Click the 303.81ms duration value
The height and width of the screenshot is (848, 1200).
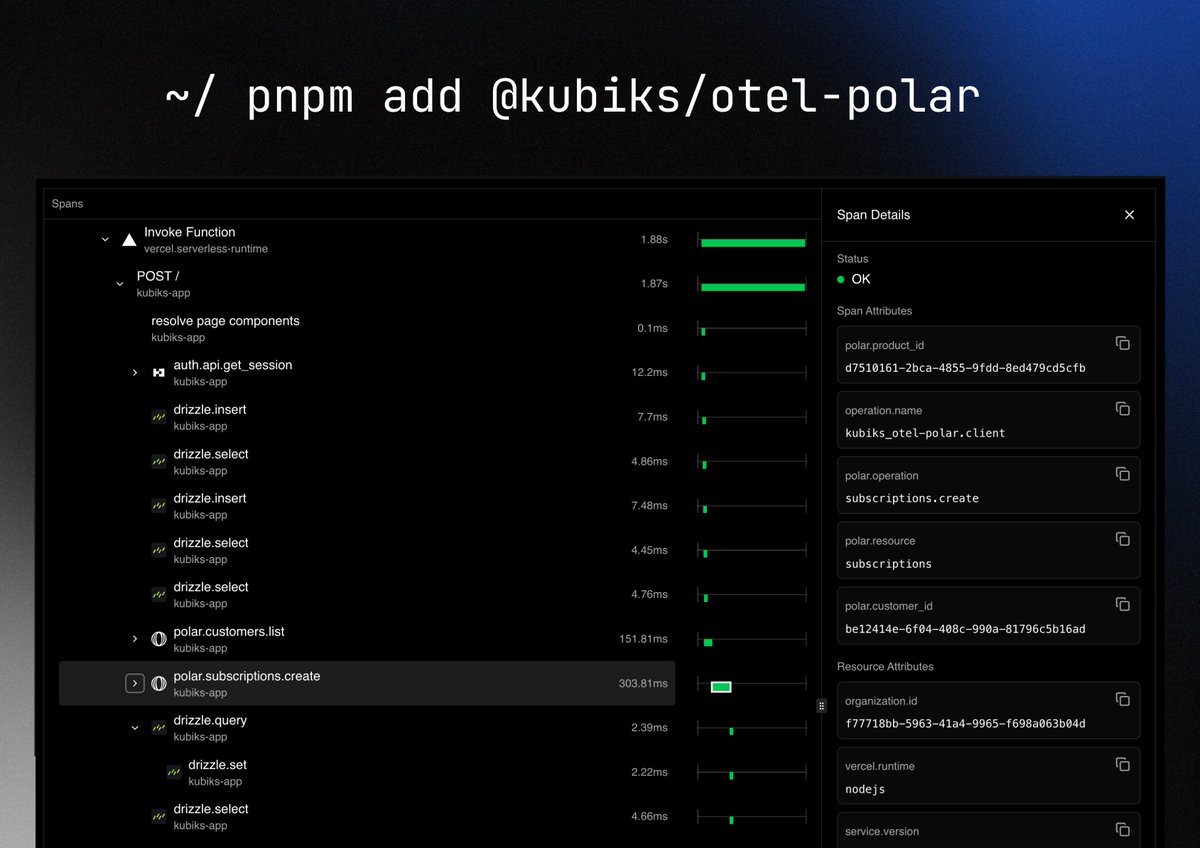point(643,684)
